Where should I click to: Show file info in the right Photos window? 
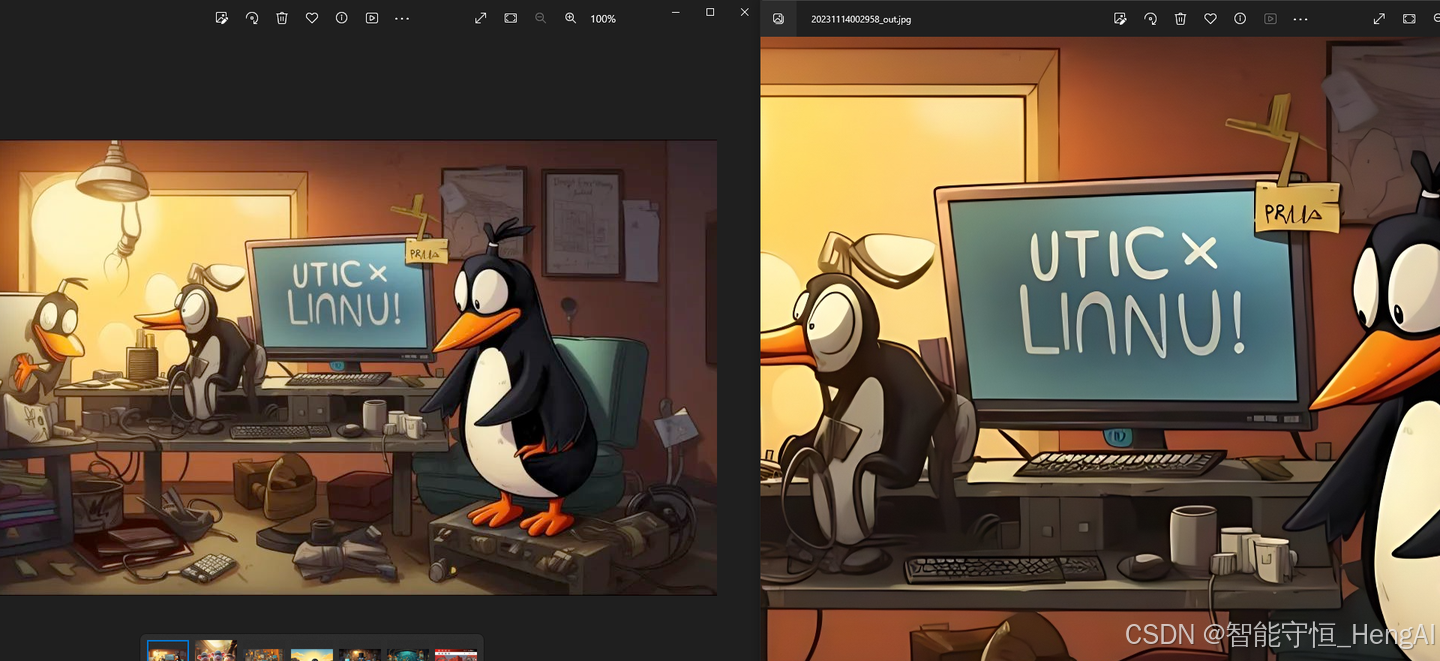(1241, 18)
